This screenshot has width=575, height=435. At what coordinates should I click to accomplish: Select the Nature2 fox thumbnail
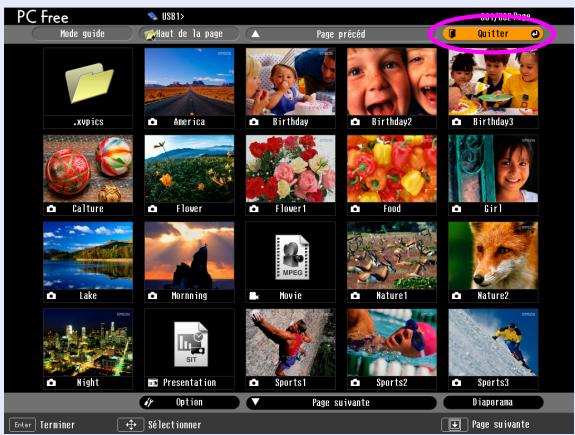[x=493, y=256]
